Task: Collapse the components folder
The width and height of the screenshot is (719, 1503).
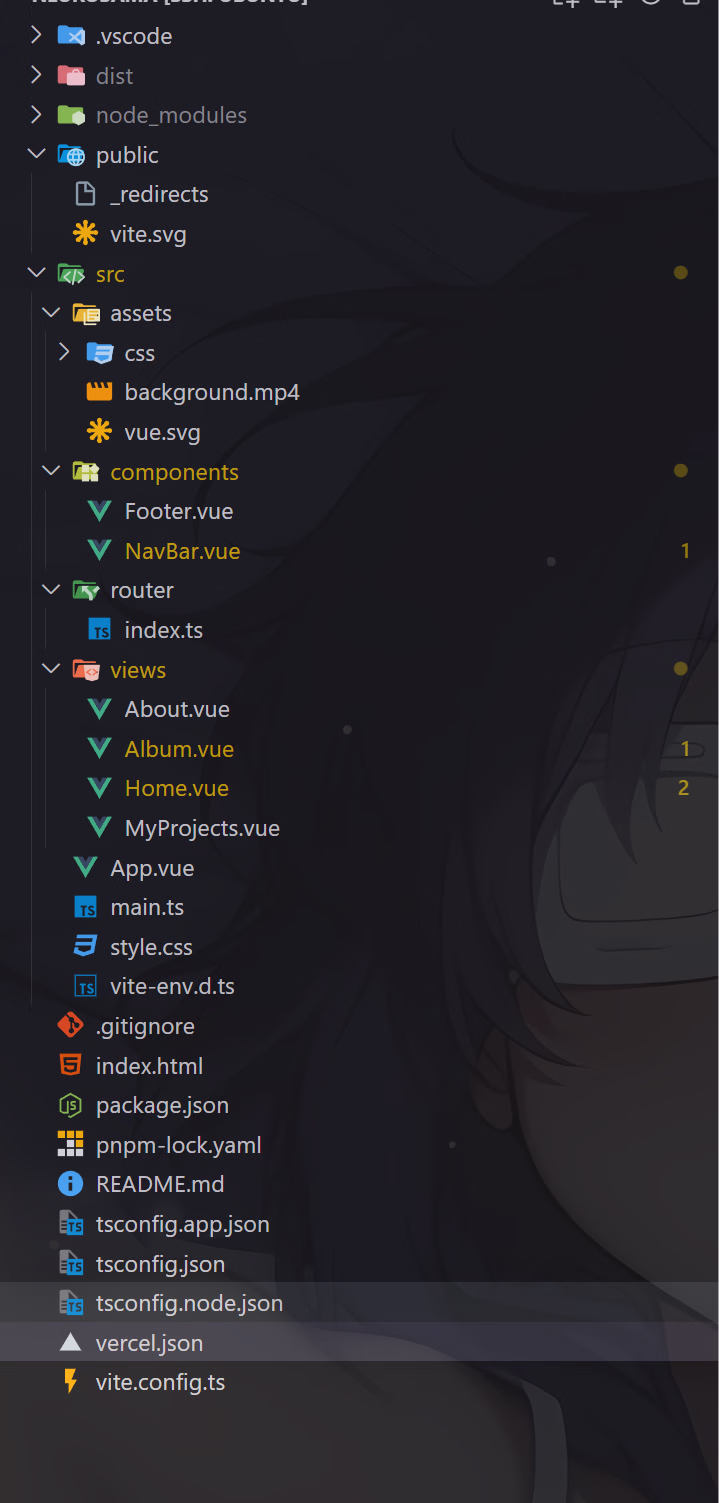Action: (x=51, y=471)
